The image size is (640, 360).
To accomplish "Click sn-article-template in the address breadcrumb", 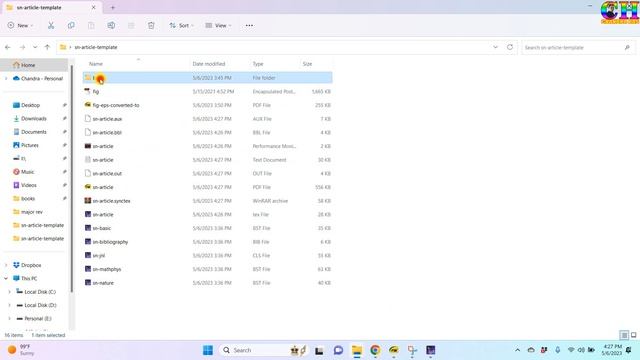I will (x=96, y=47).
